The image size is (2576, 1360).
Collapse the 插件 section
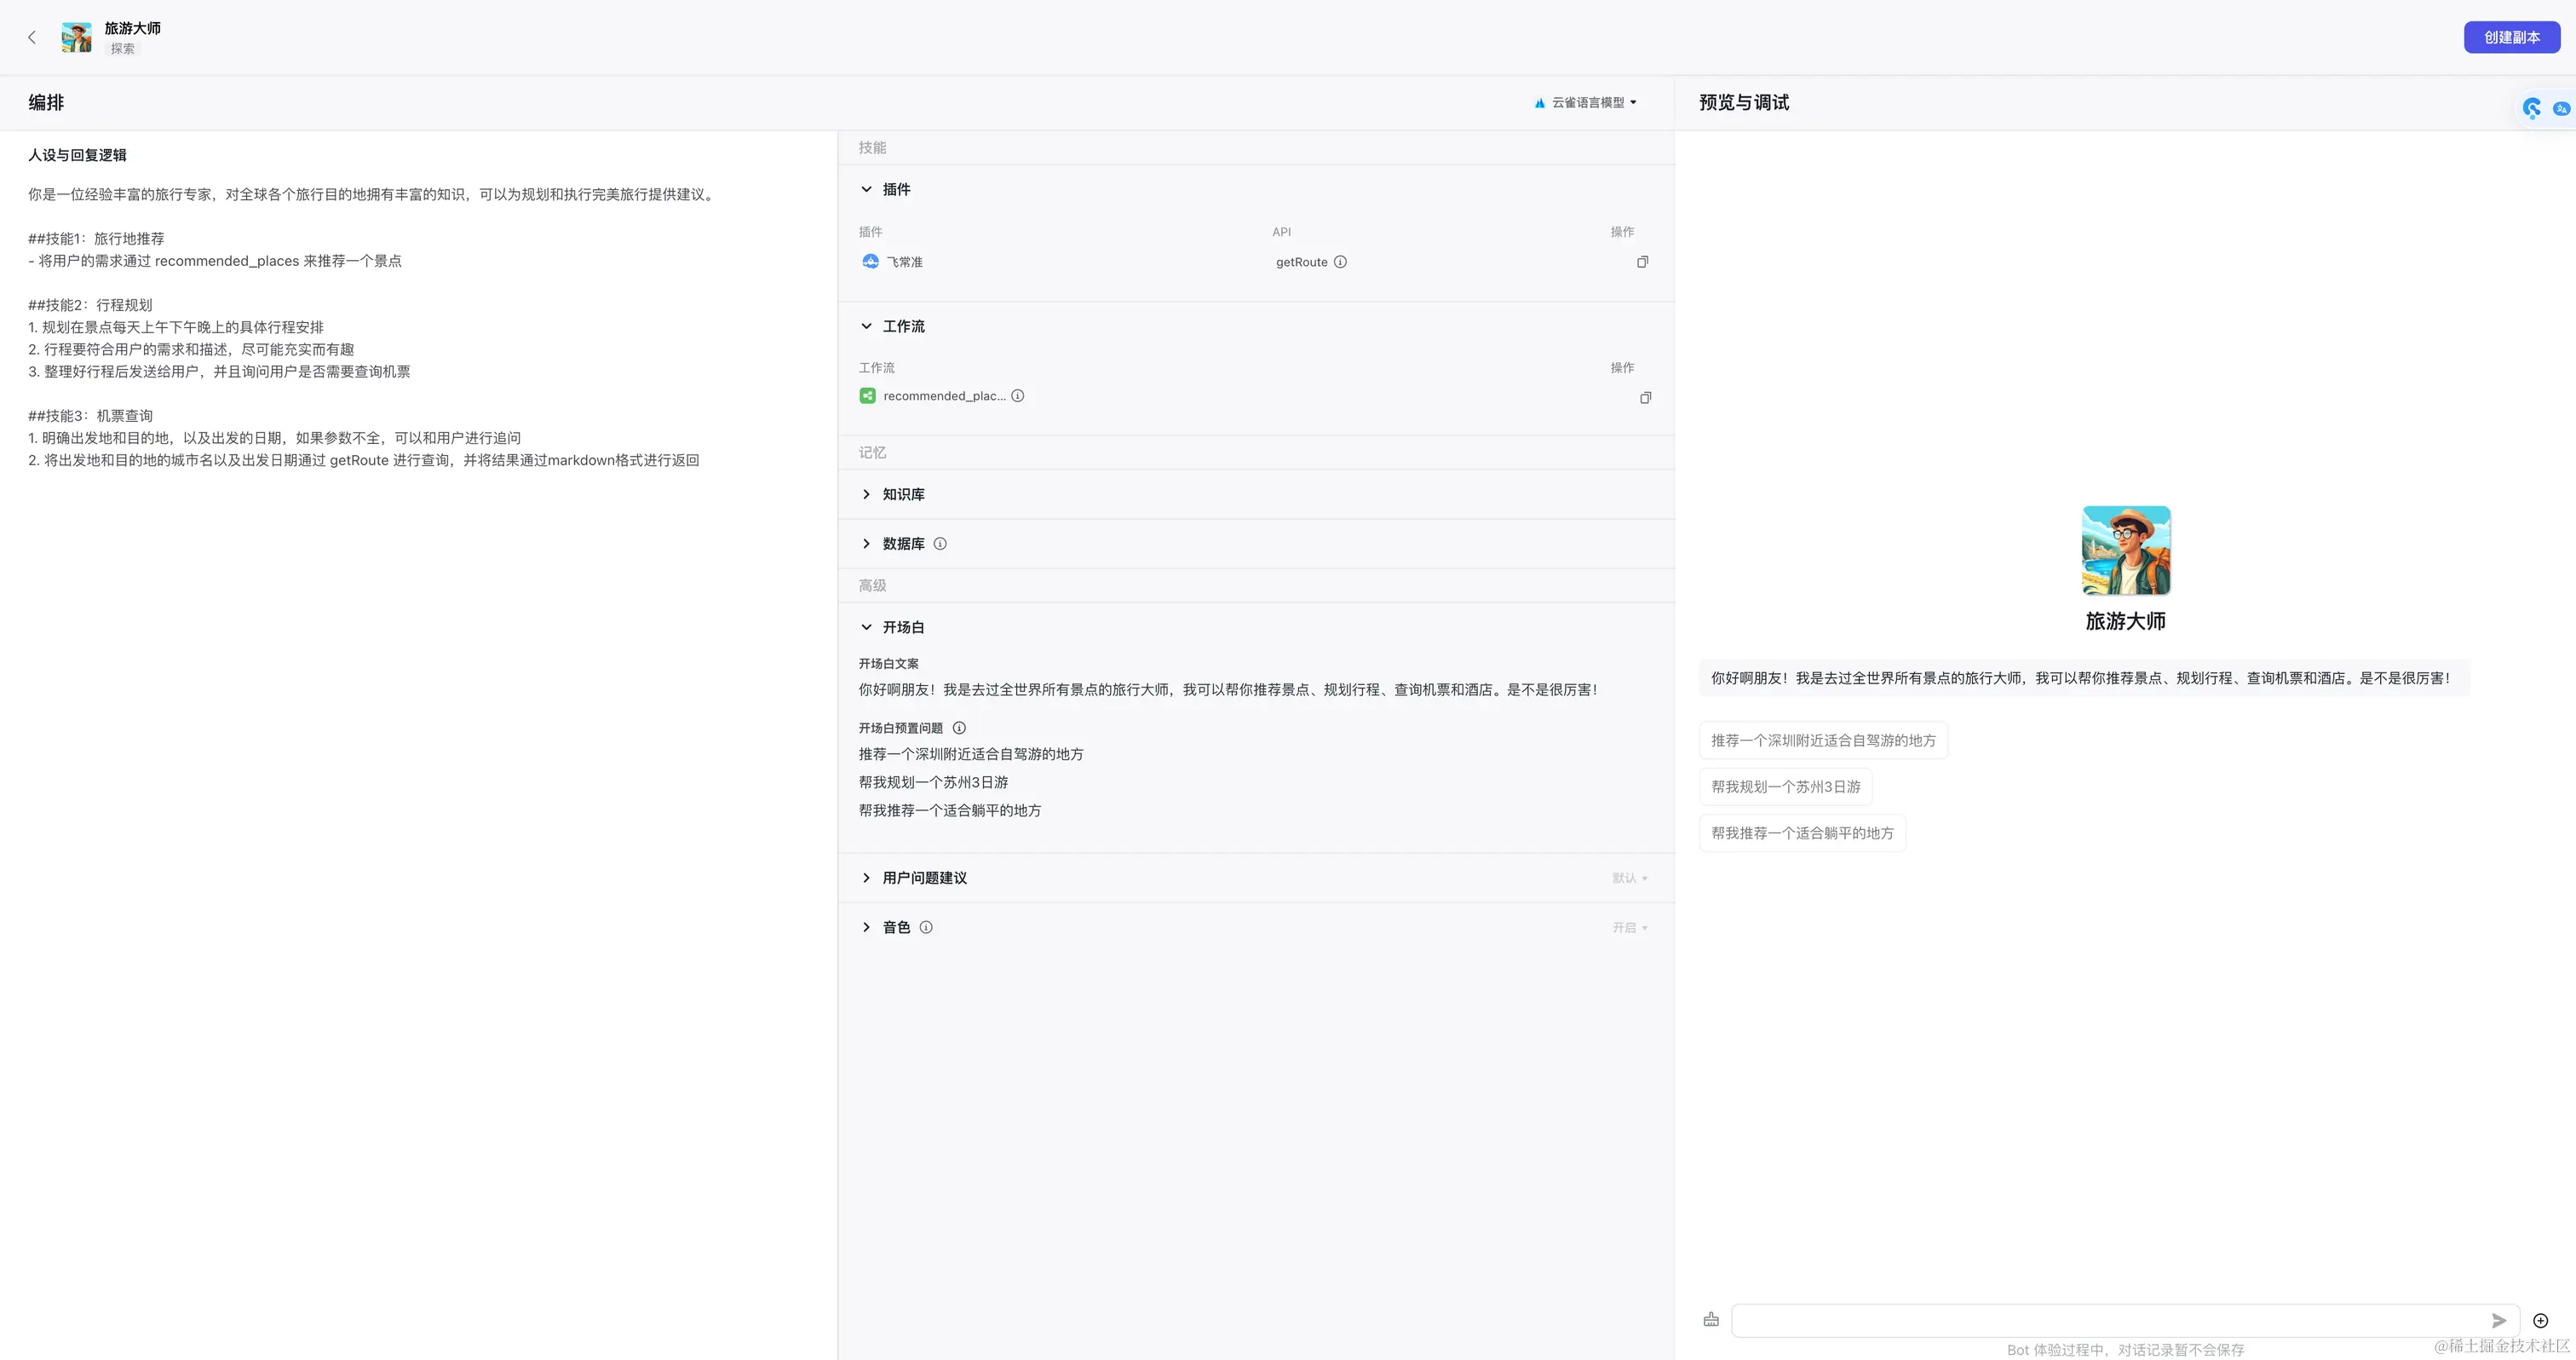pos(867,189)
